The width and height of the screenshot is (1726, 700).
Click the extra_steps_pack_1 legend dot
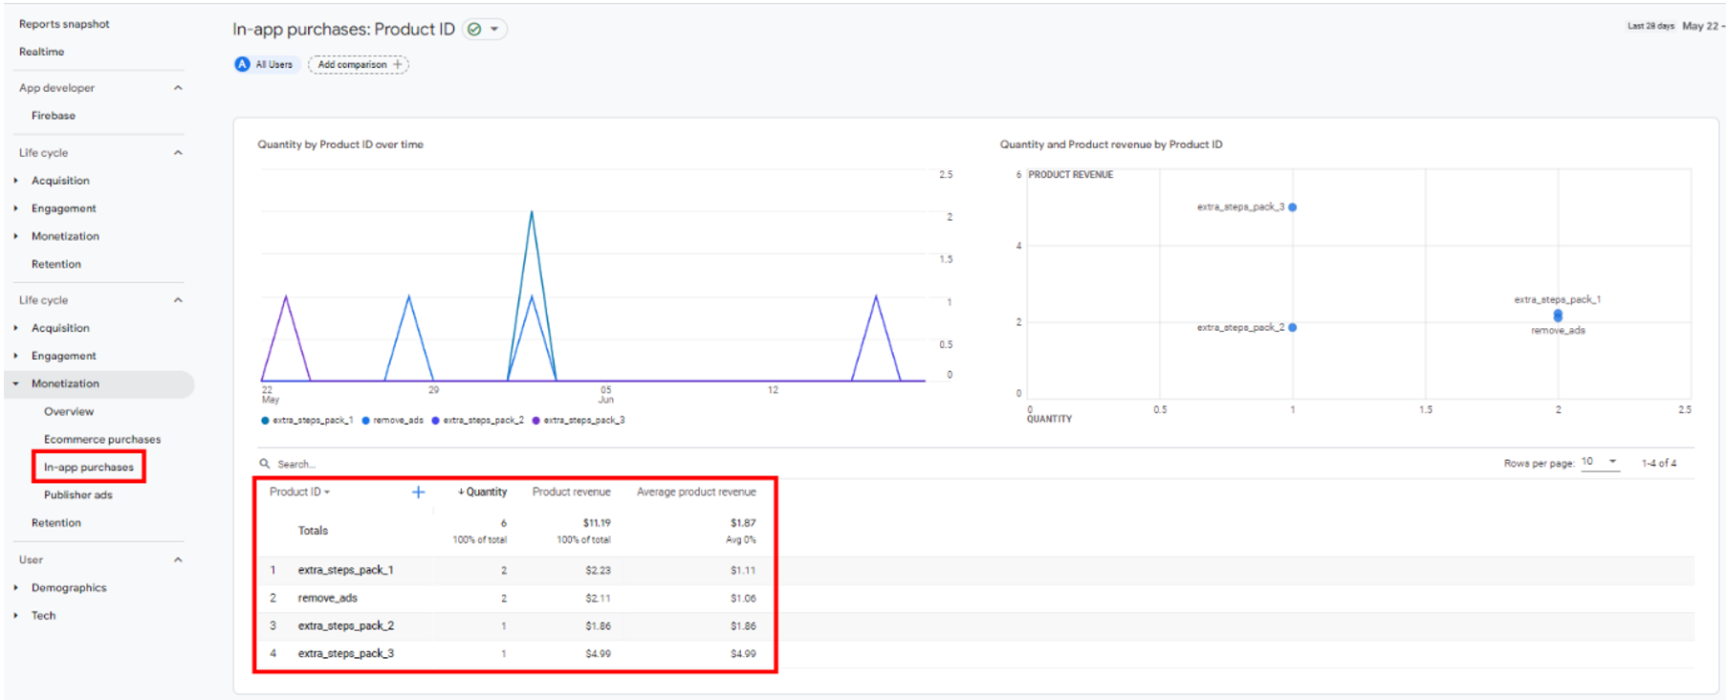pos(265,420)
